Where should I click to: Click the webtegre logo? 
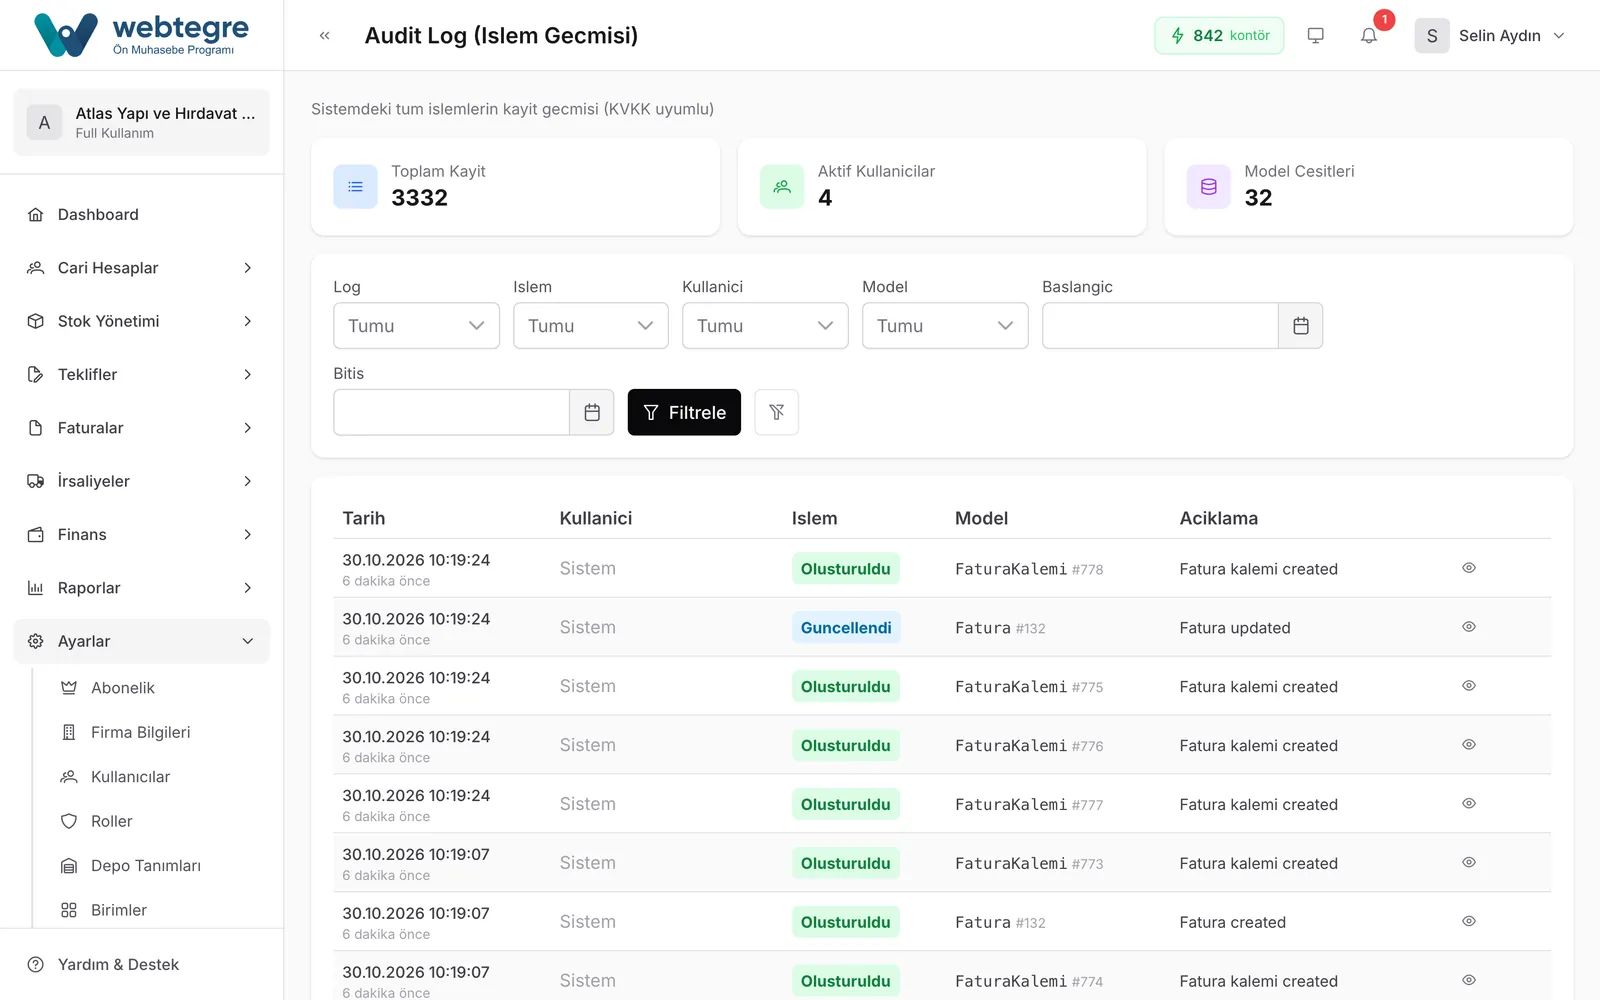(141, 35)
